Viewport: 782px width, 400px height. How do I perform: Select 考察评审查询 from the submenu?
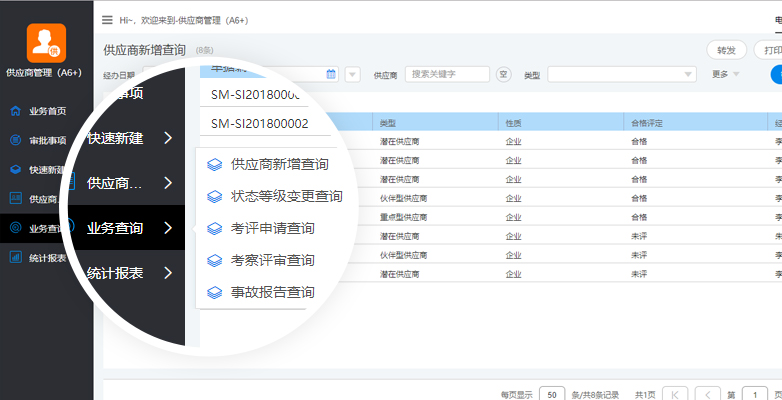click(272, 260)
